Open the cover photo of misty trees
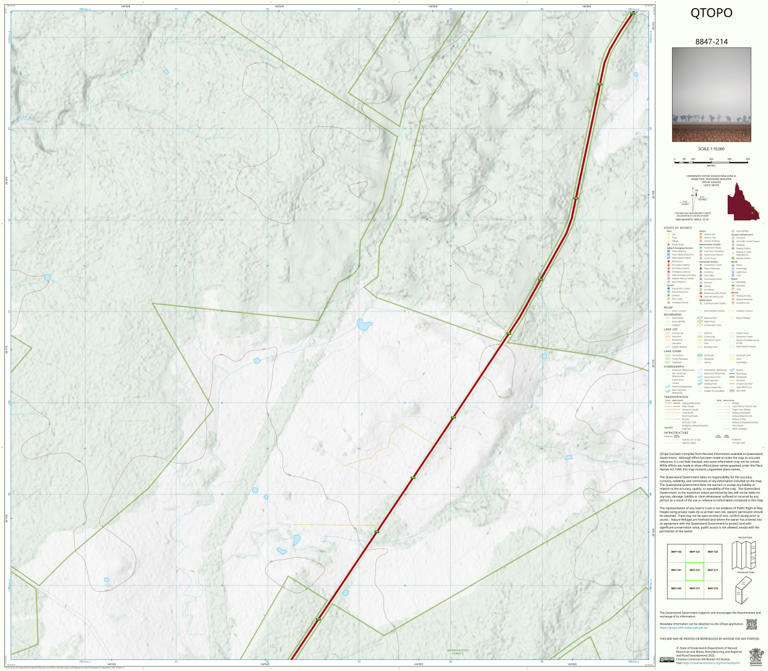 [711, 95]
